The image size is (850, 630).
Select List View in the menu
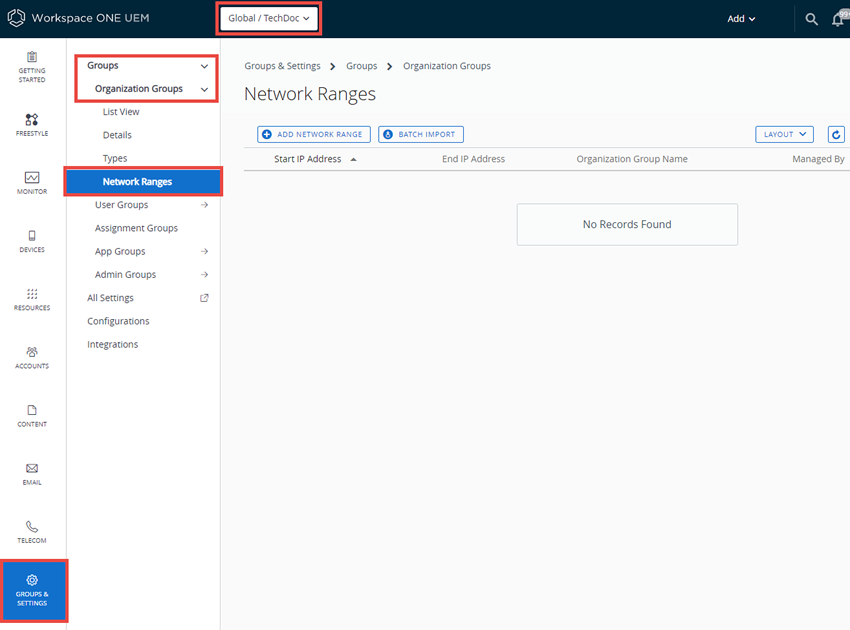click(x=121, y=112)
